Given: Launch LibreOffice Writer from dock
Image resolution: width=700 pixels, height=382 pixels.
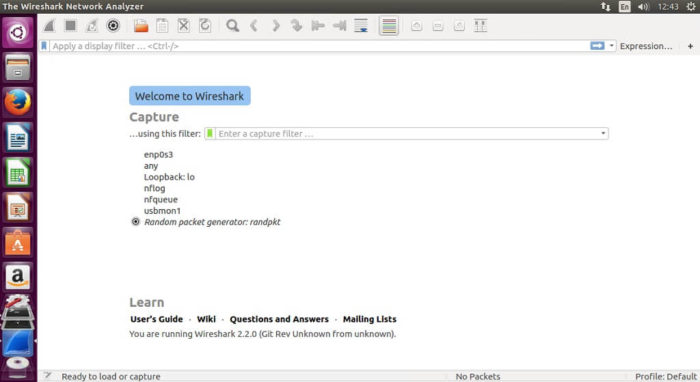Looking at the screenshot, I should [x=18, y=137].
